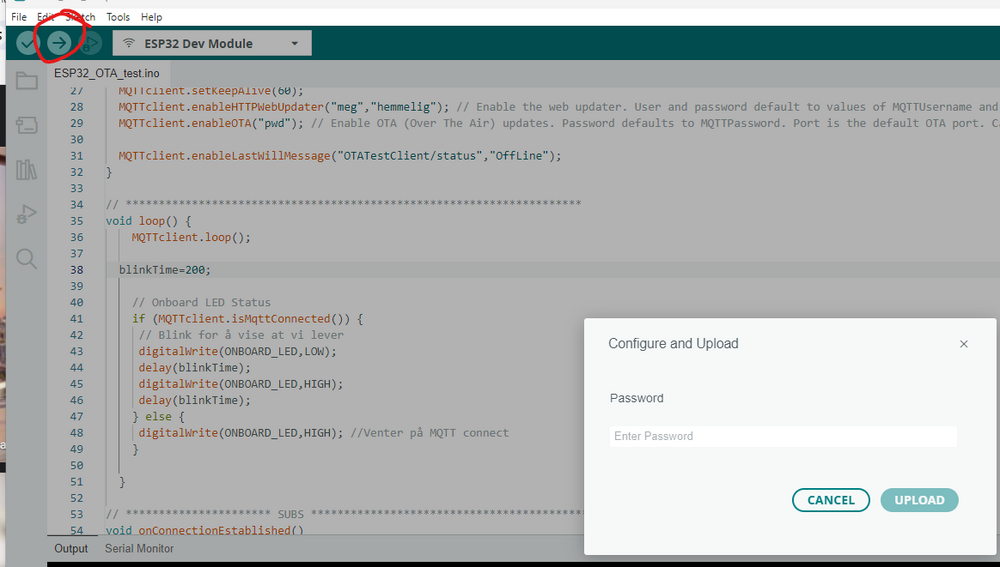The height and width of the screenshot is (567, 1000).
Task: Open the Help menu
Action: pos(151,17)
